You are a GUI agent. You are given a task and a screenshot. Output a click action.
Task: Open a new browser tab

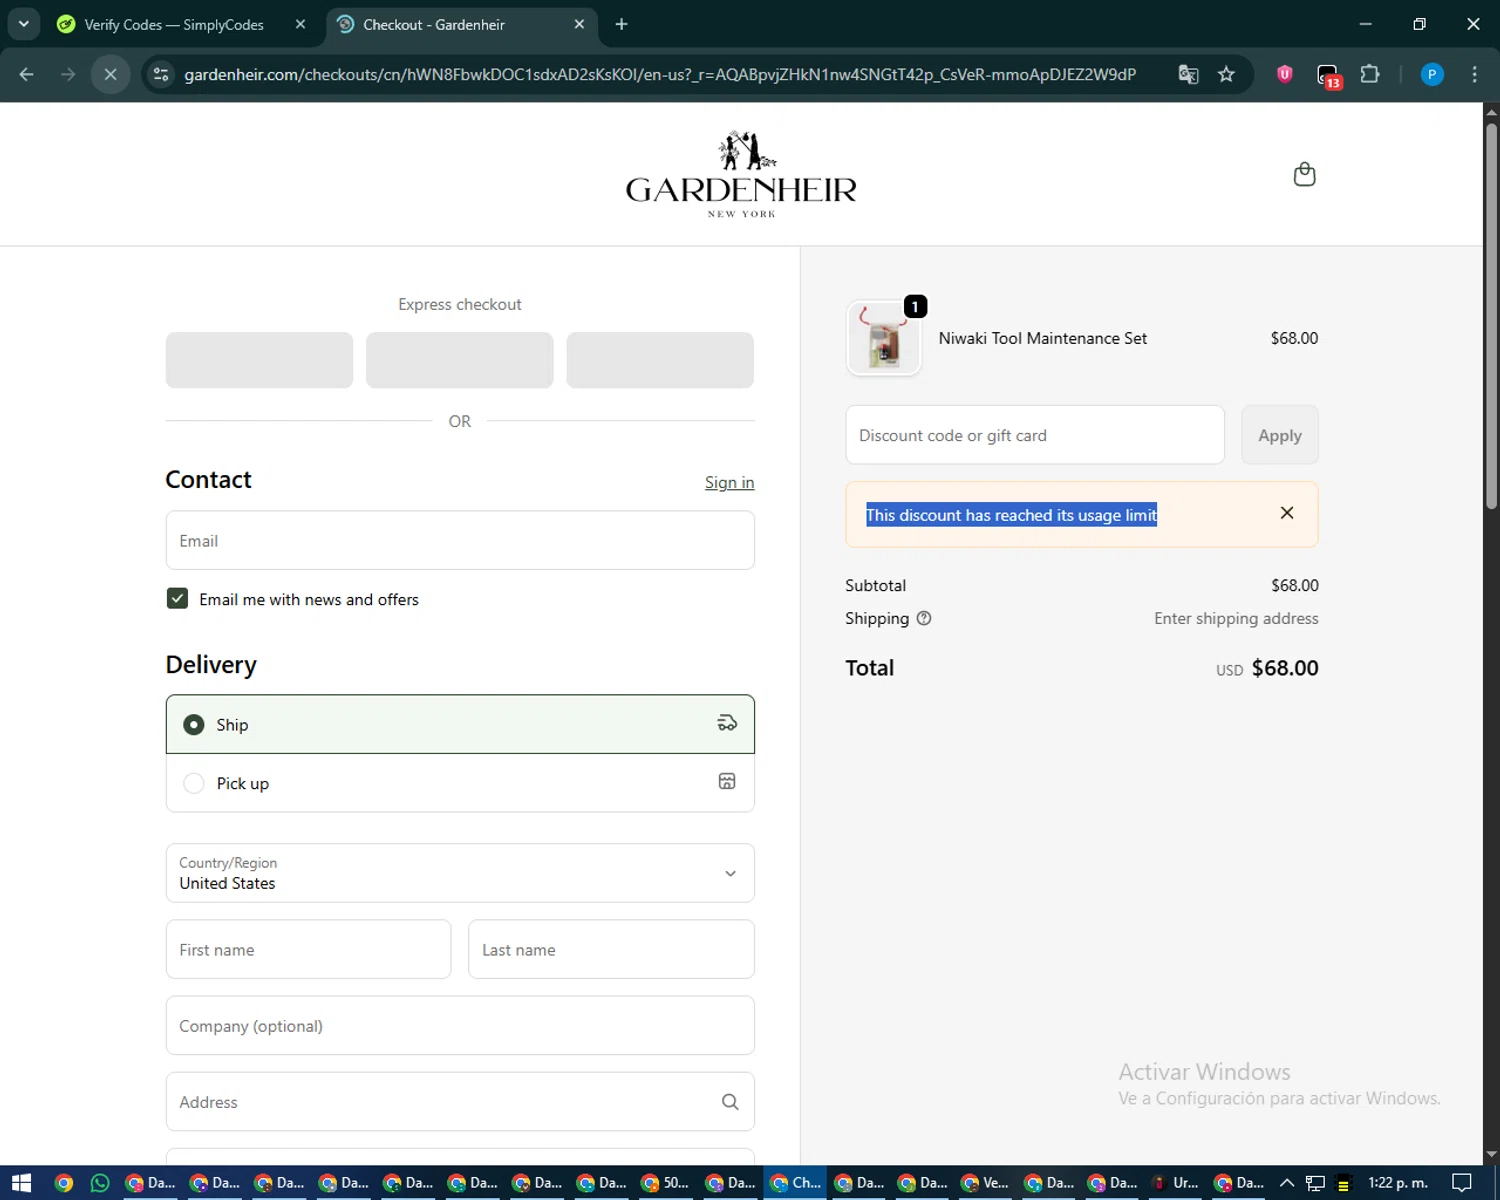pyautogui.click(x=621, y=24)
